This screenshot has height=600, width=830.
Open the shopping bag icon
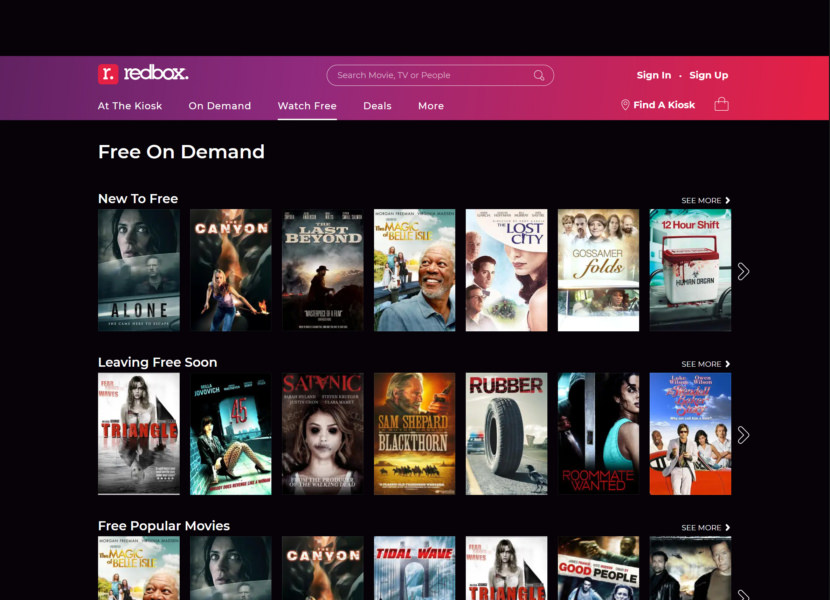[722, 103]
